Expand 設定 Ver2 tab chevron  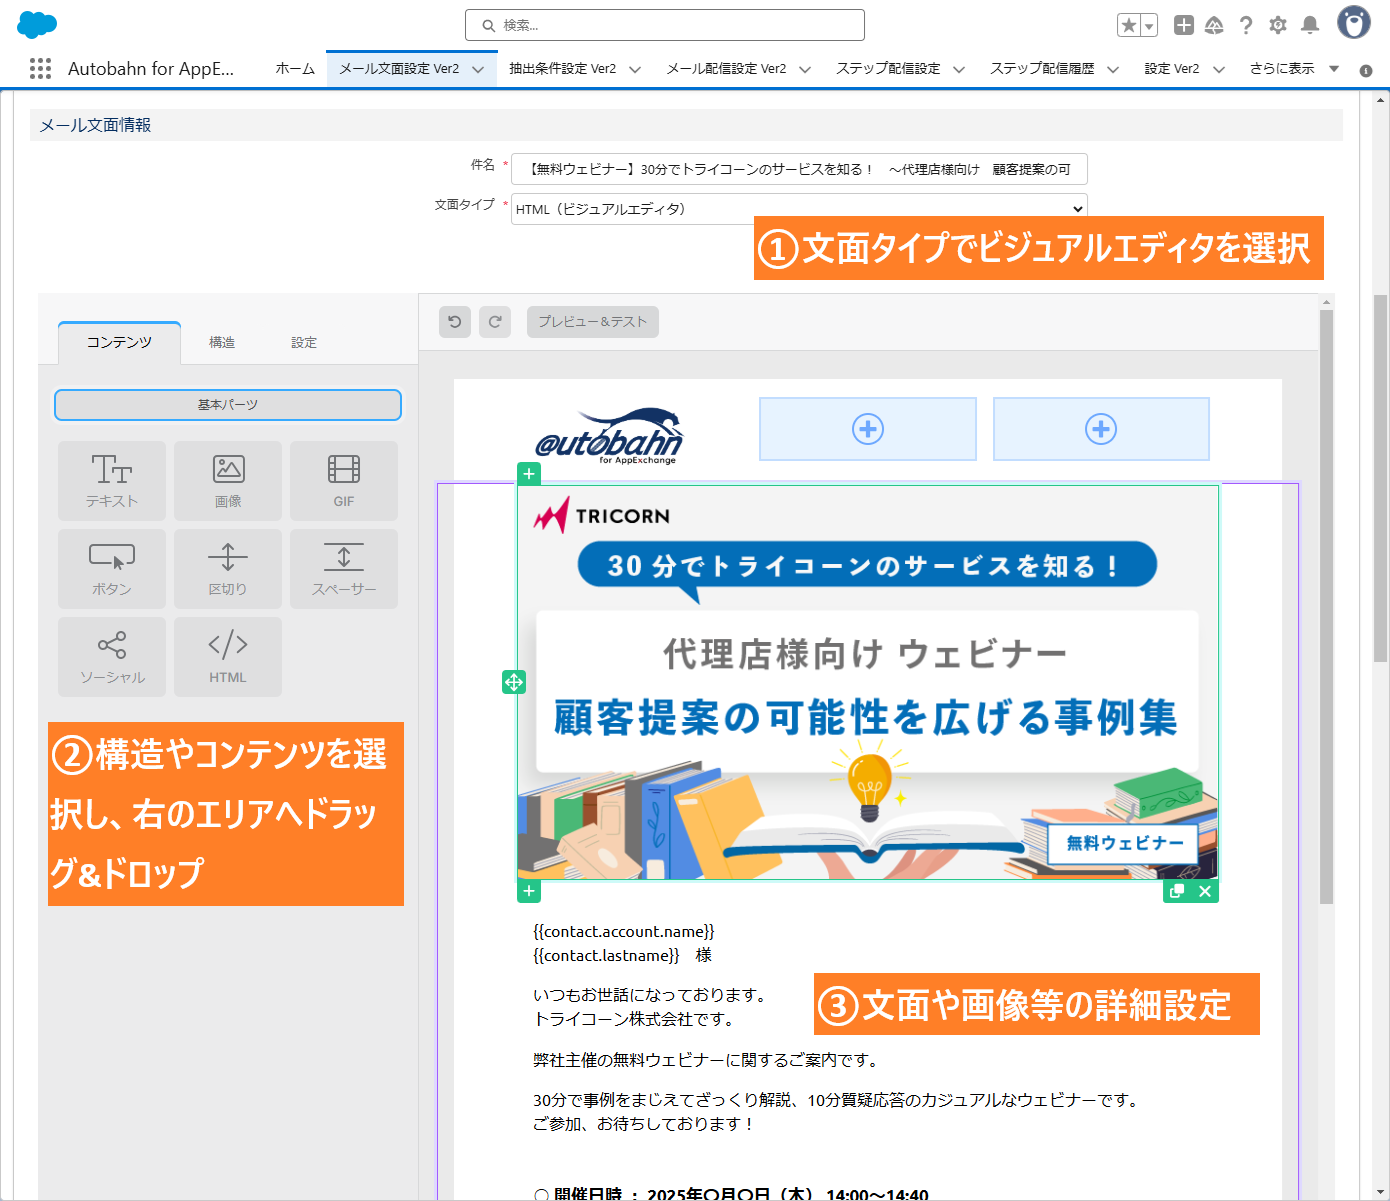click(x=1219, y=69)
